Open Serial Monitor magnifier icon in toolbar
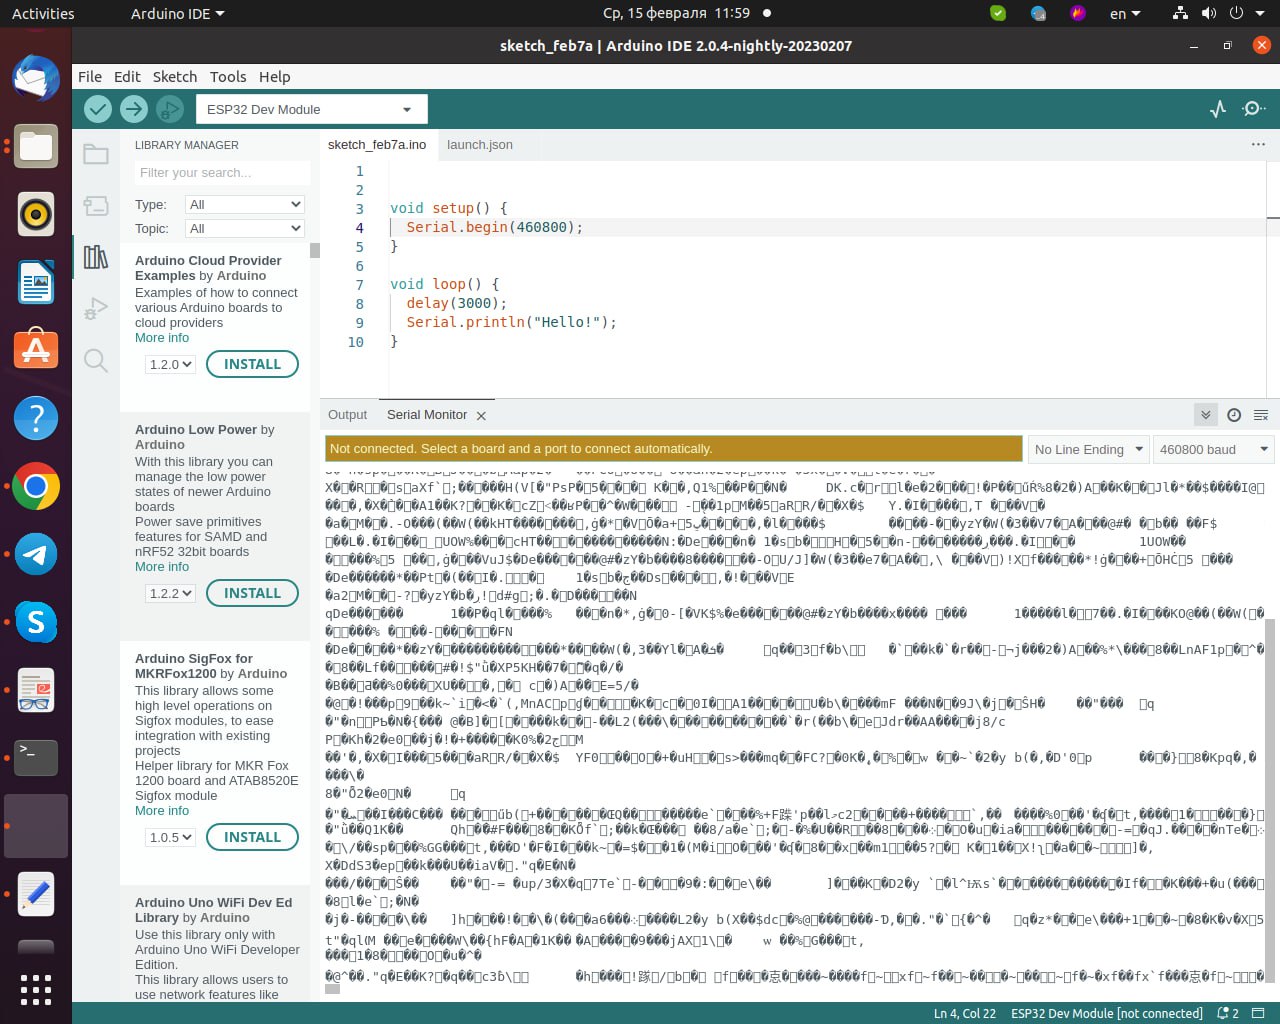Screen dimensions: 1280x1024 tap(1253, 109)
